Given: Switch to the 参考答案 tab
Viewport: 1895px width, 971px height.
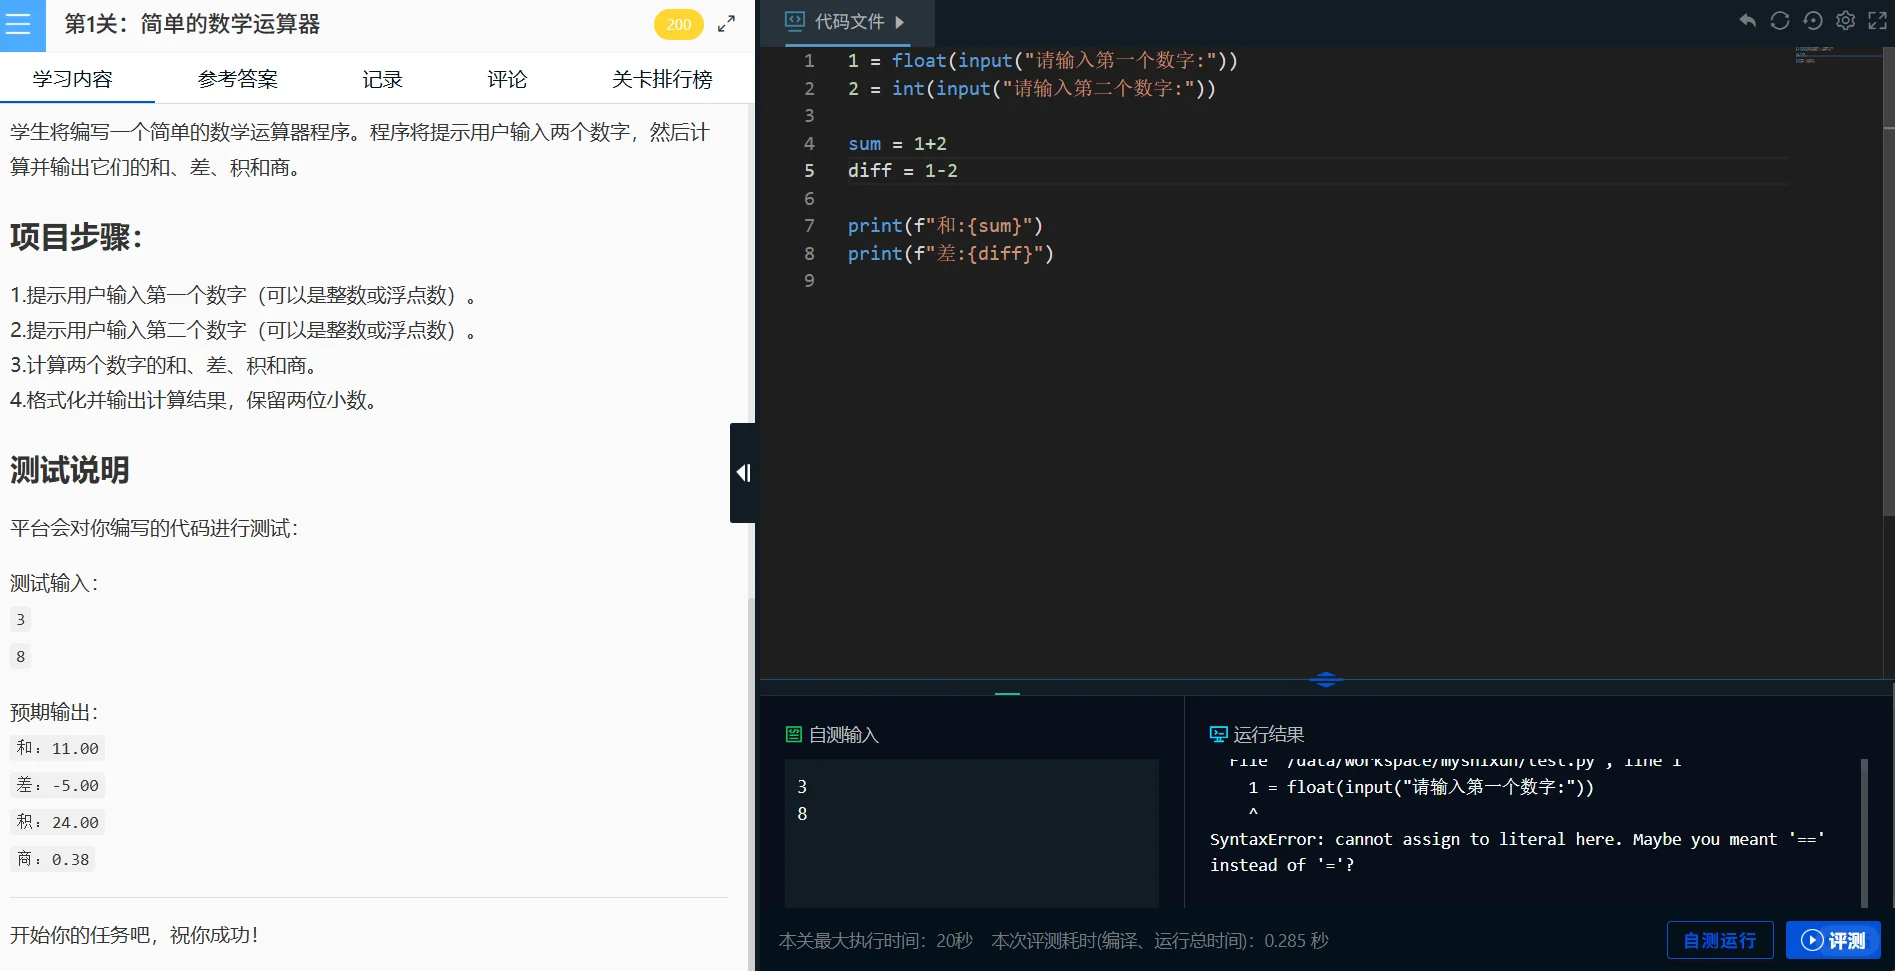Looking at the screenshot, I should (x=238, y=79).
